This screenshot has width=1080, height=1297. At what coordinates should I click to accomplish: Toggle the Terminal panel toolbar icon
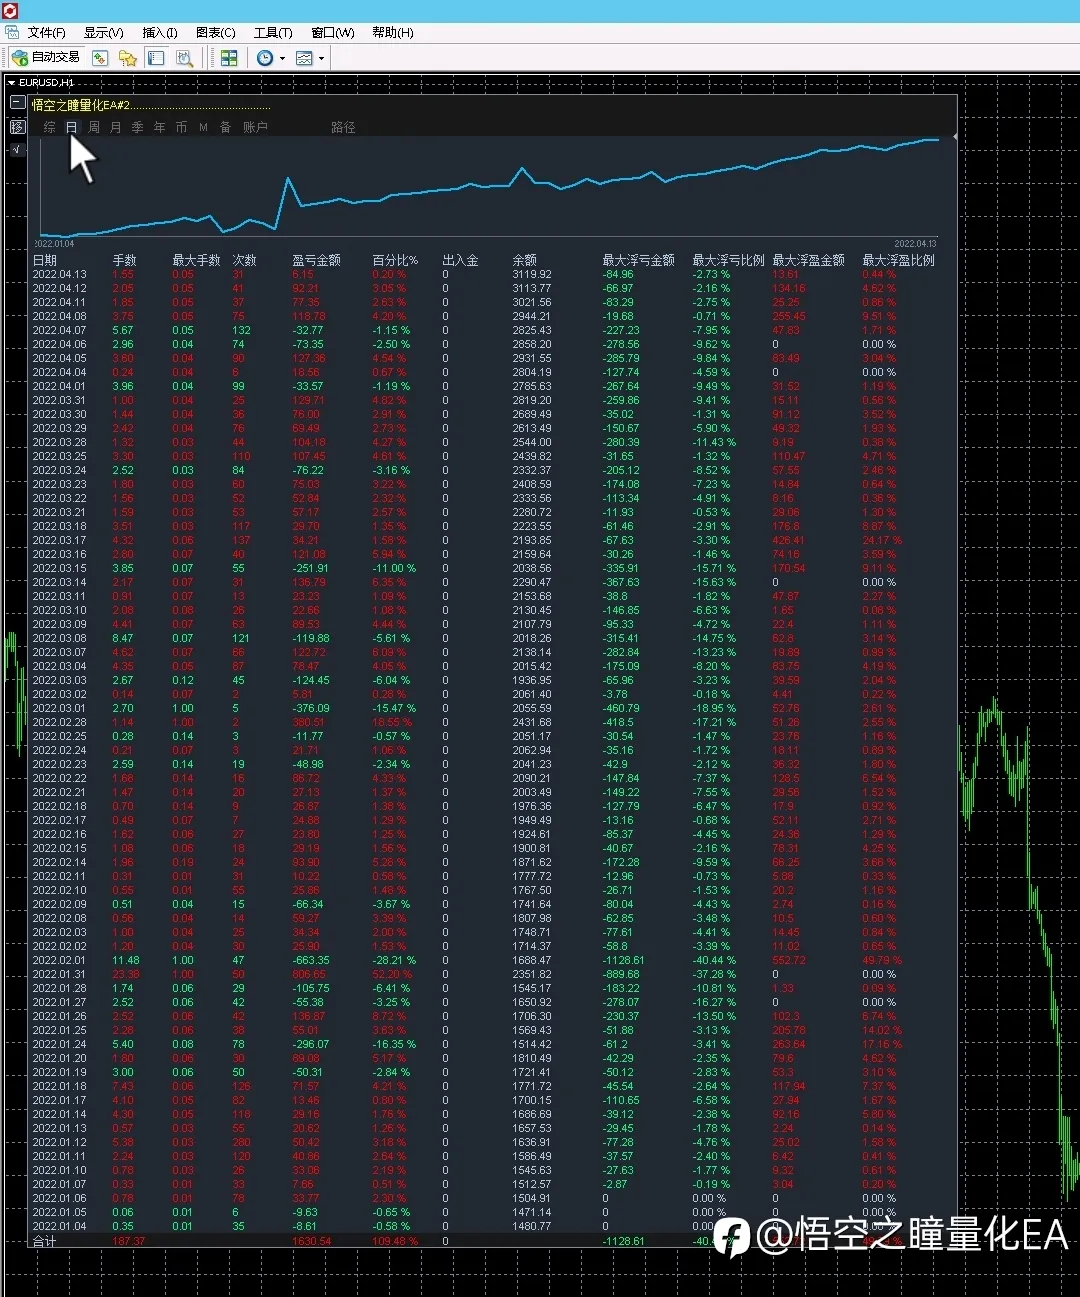pyautogui.click(x=155, y=58)
